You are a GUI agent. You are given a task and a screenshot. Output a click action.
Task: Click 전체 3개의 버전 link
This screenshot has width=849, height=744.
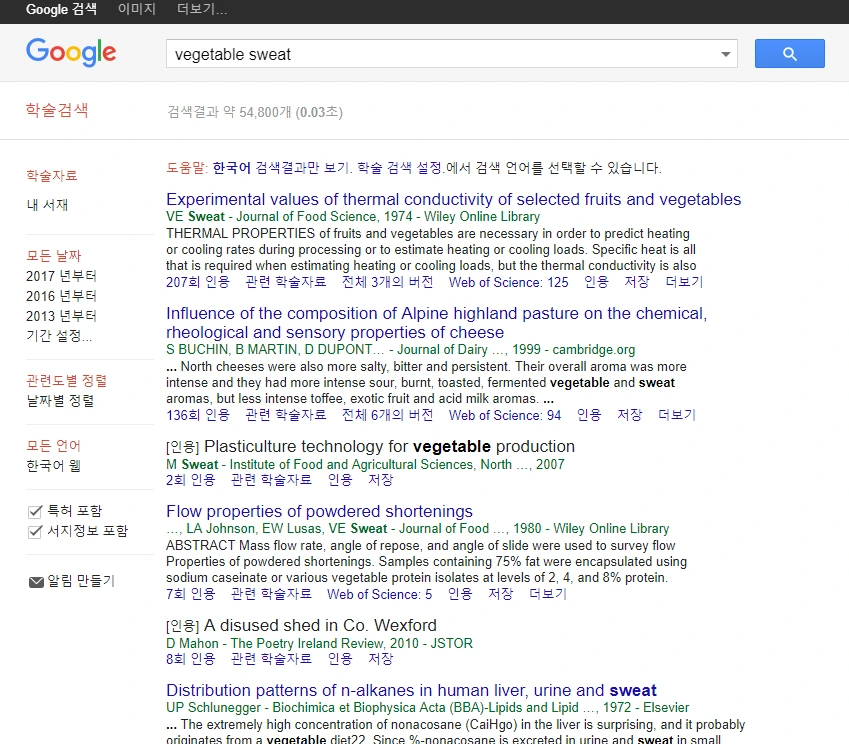point(387,282)
